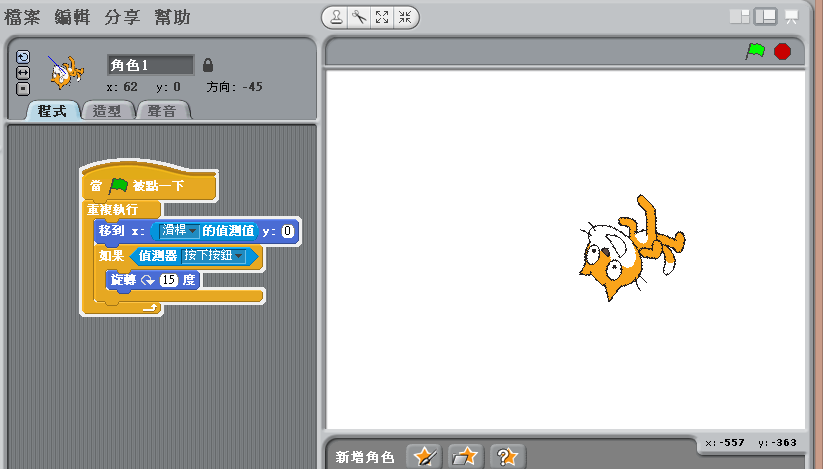
Task: Stop all scripts with the red button
Action: [x=782, y=51]
